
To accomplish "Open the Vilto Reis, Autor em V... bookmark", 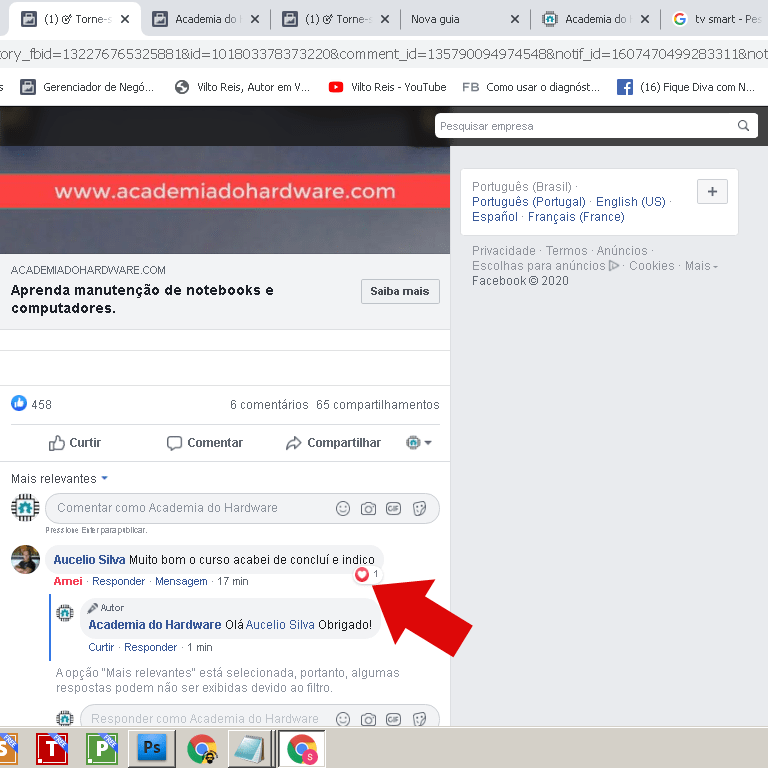I will coord(242,87).
